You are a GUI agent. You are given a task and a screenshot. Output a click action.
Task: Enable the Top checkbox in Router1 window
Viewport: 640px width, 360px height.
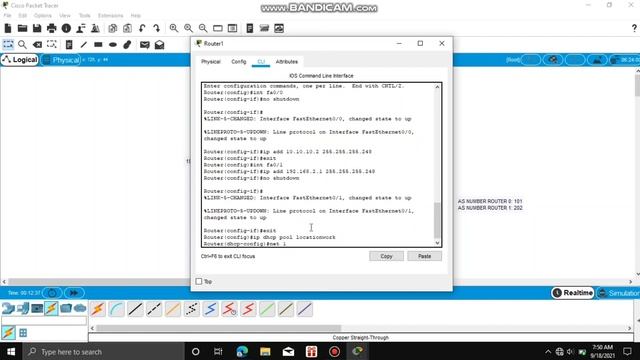tap(199, 281)
